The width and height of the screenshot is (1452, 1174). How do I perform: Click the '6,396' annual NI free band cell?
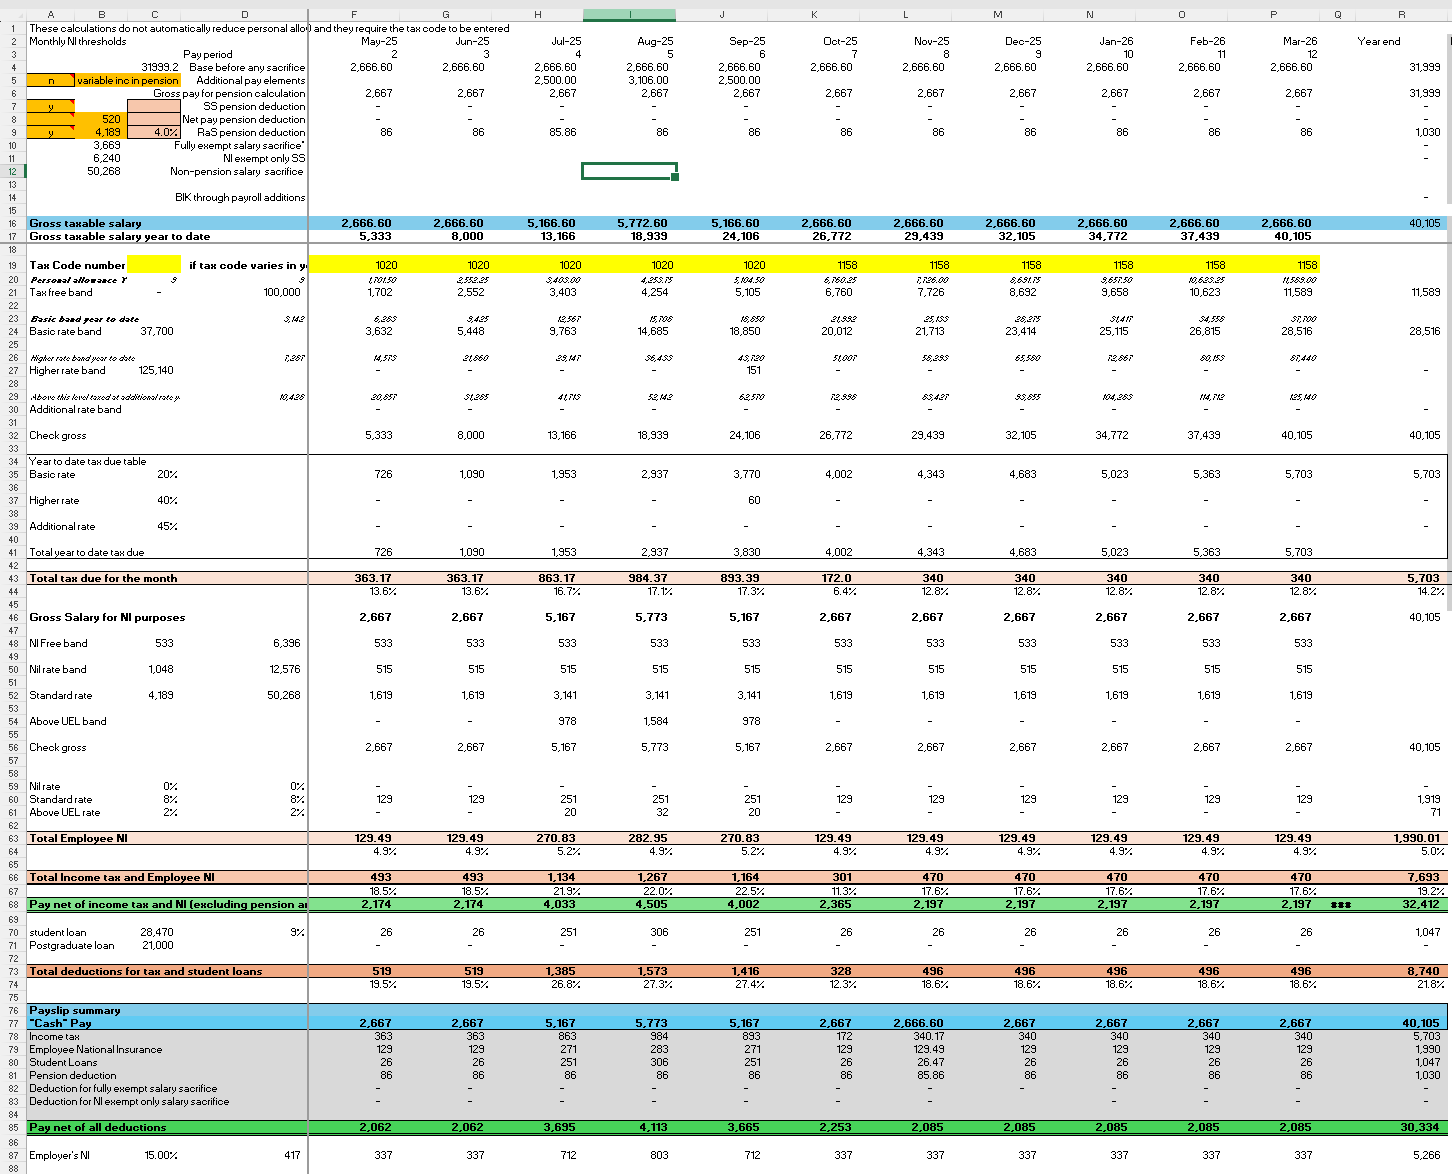[x=286, y=643]
